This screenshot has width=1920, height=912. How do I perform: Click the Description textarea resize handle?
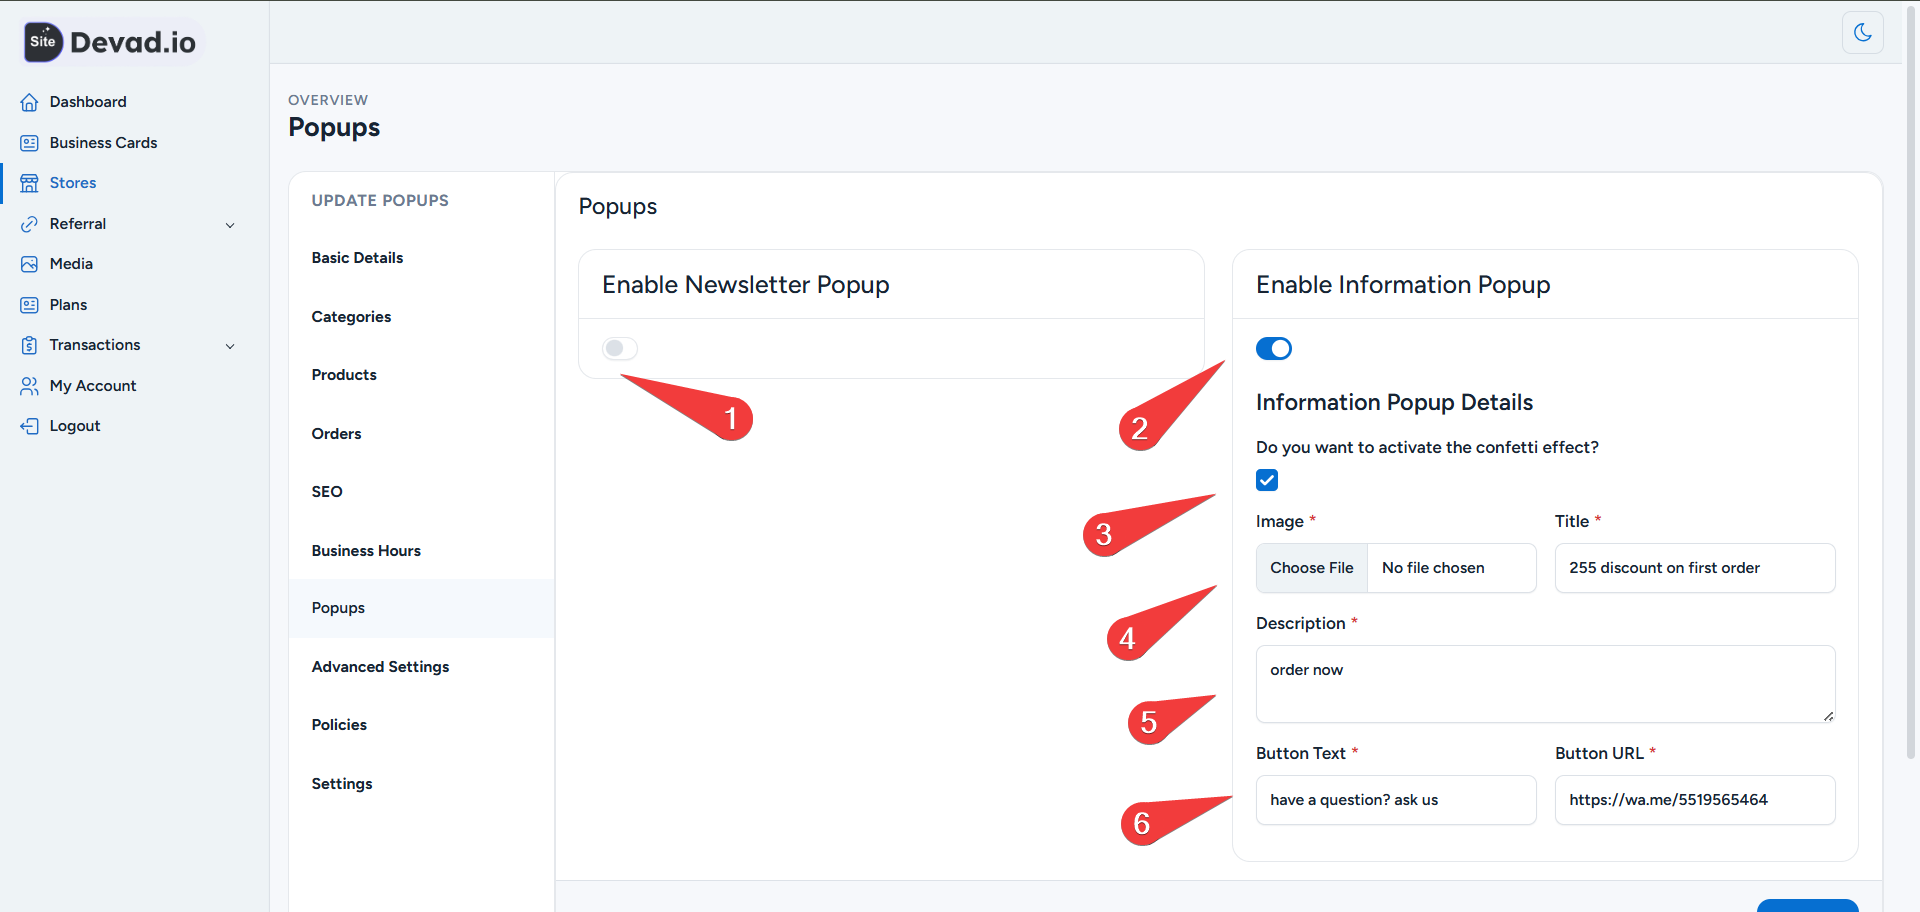pos(1828,714)
